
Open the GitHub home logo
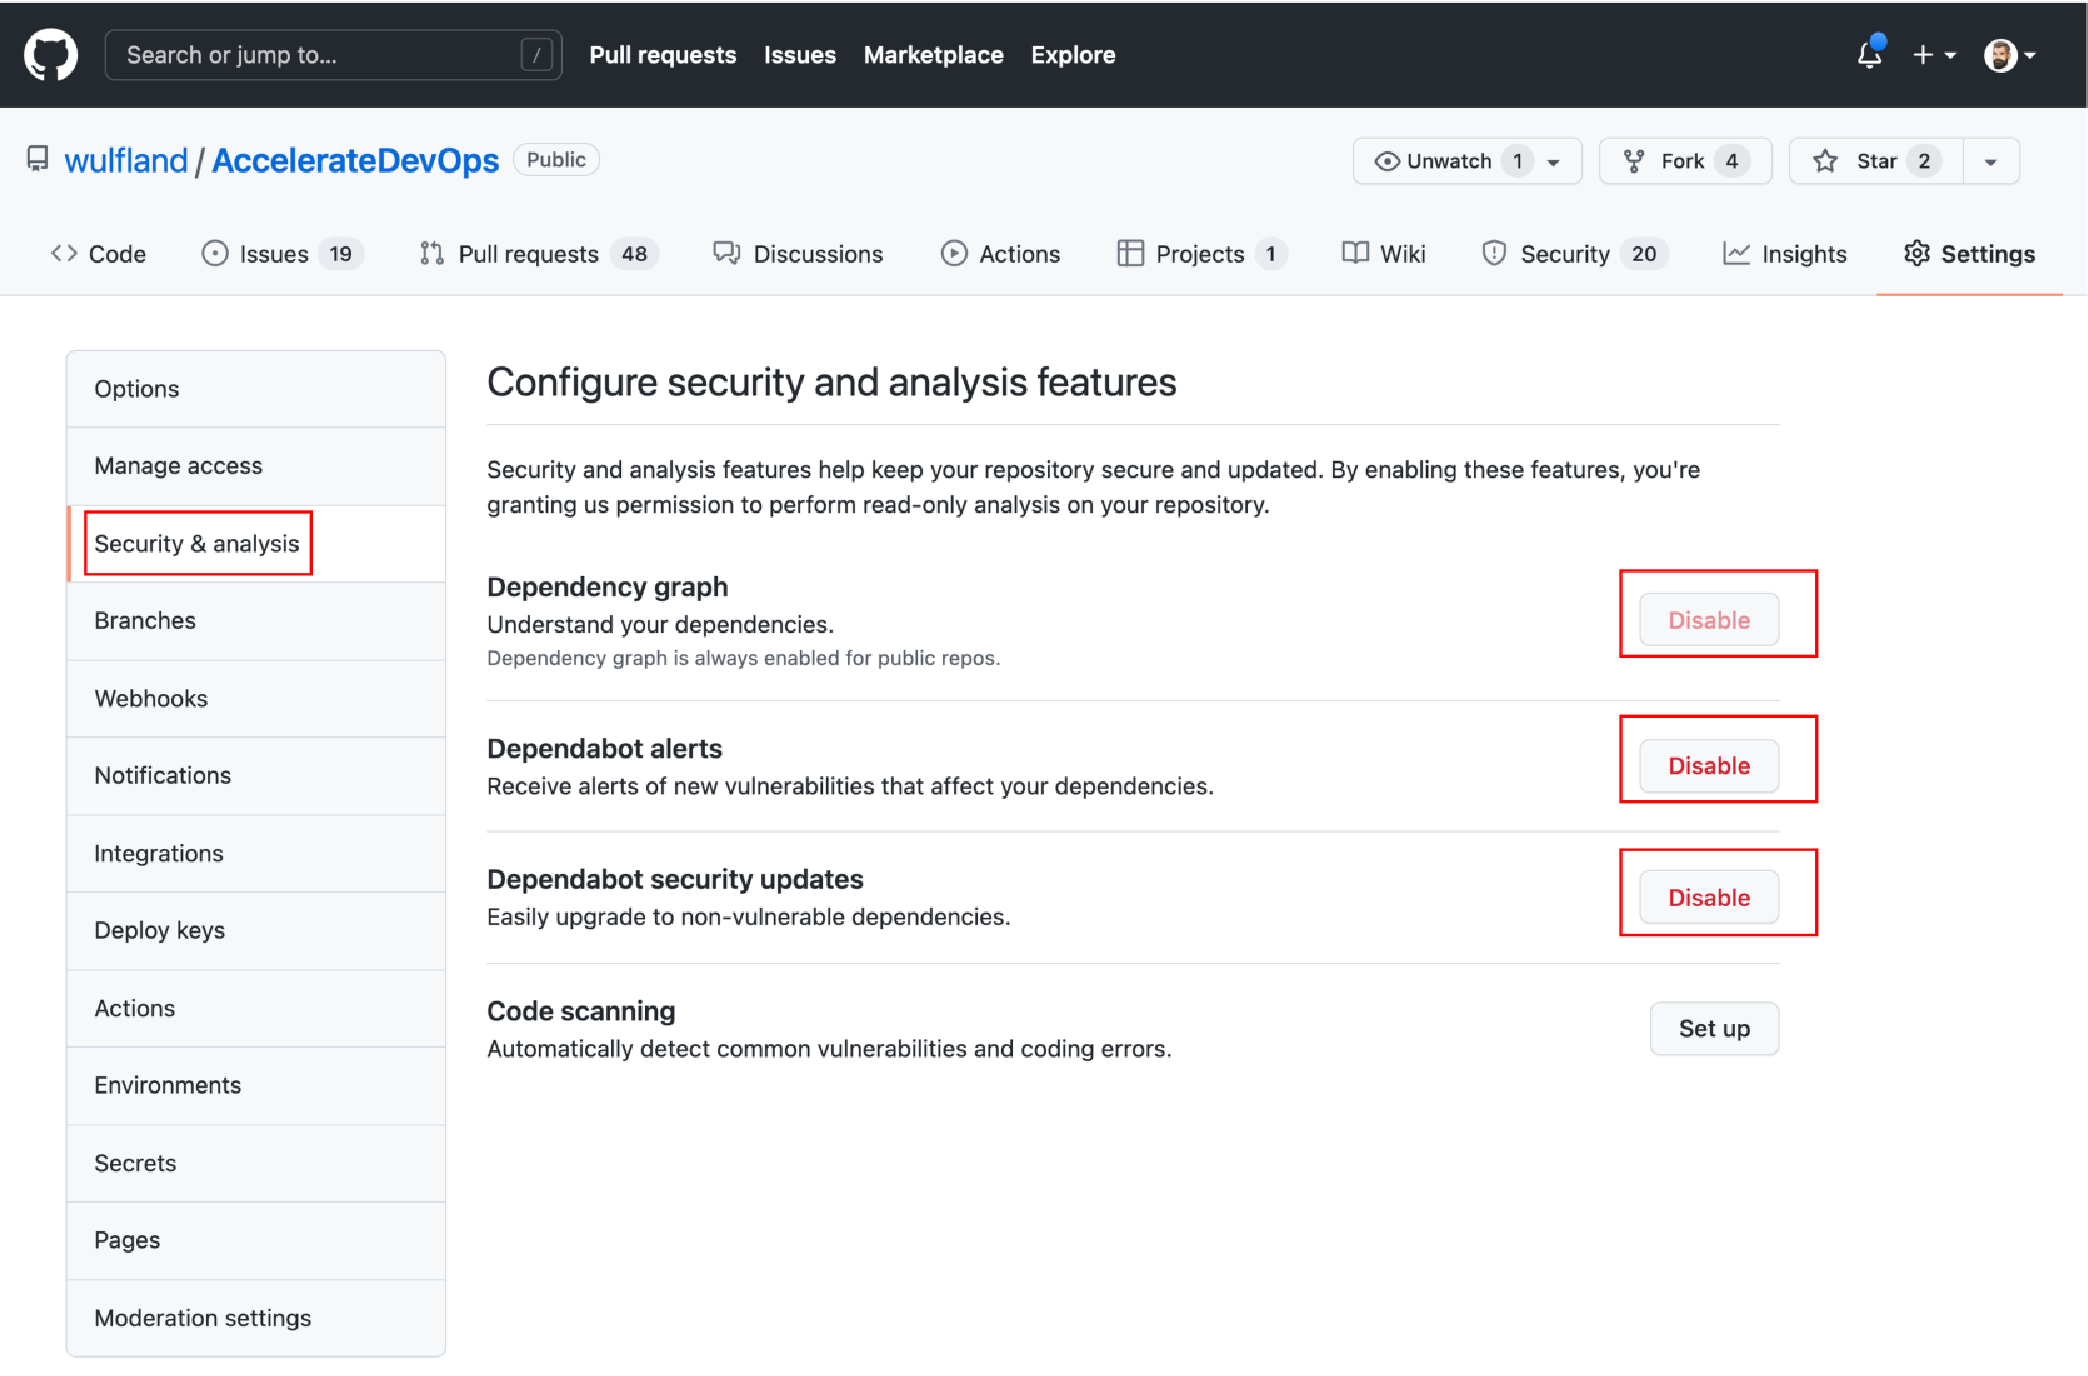[51, 54]
